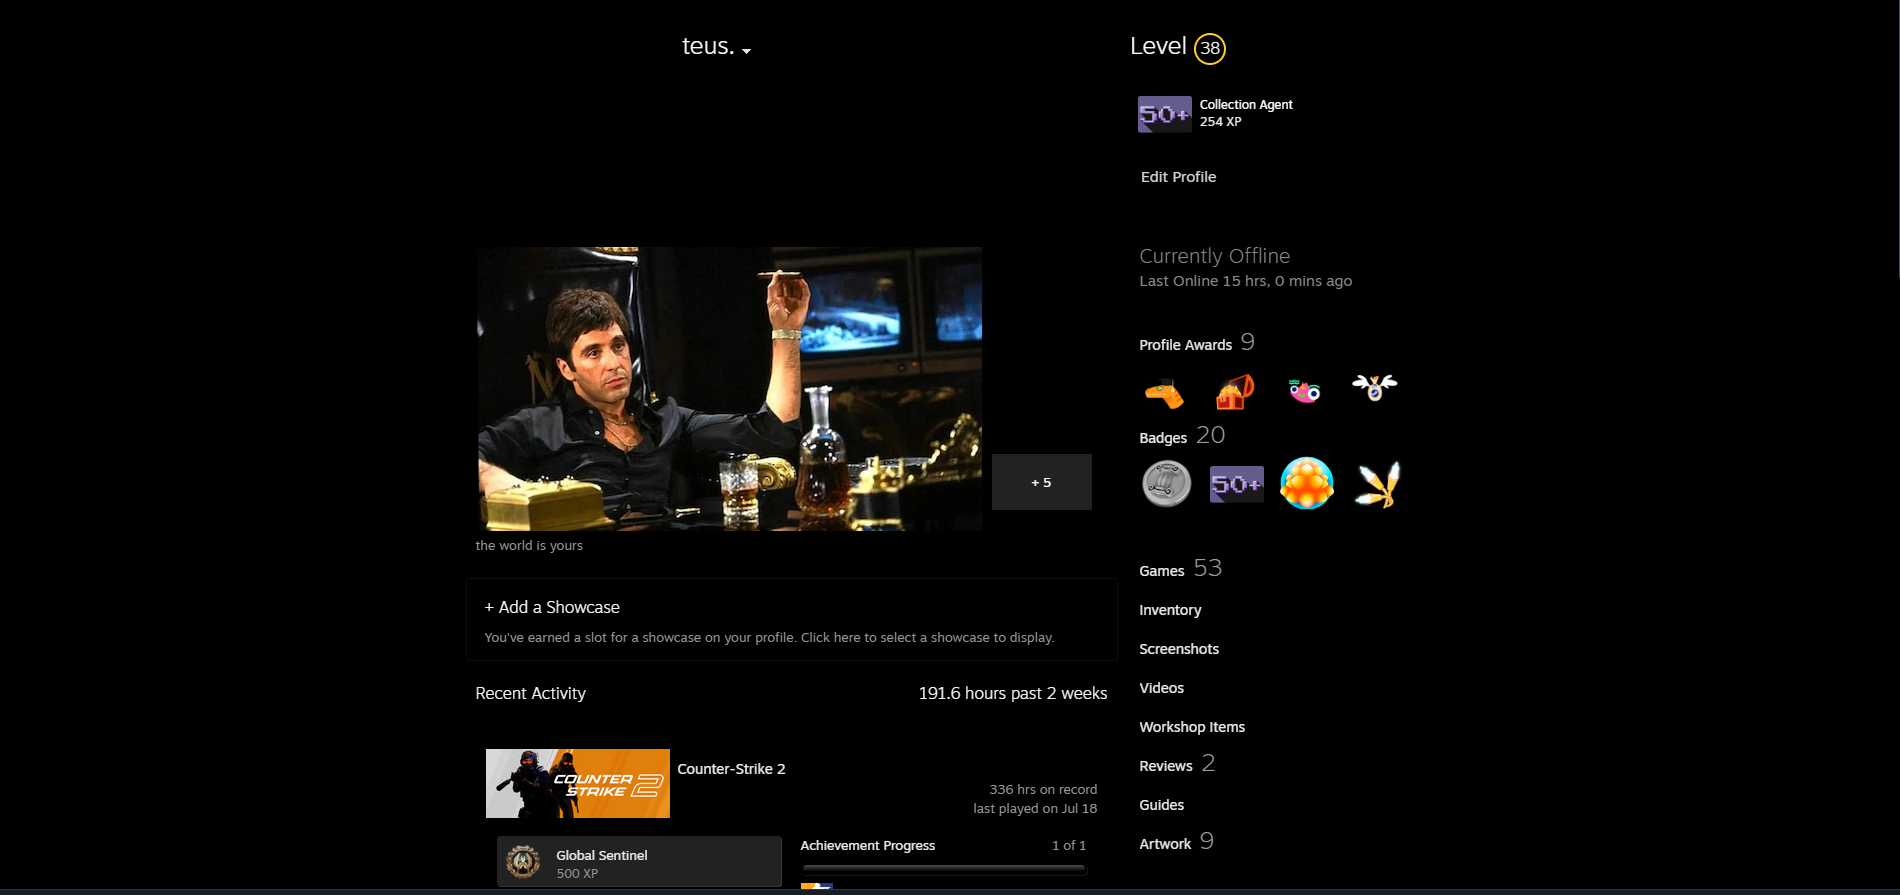Open the Collection Agent 50+ featured badge icon

point(1165,114)
